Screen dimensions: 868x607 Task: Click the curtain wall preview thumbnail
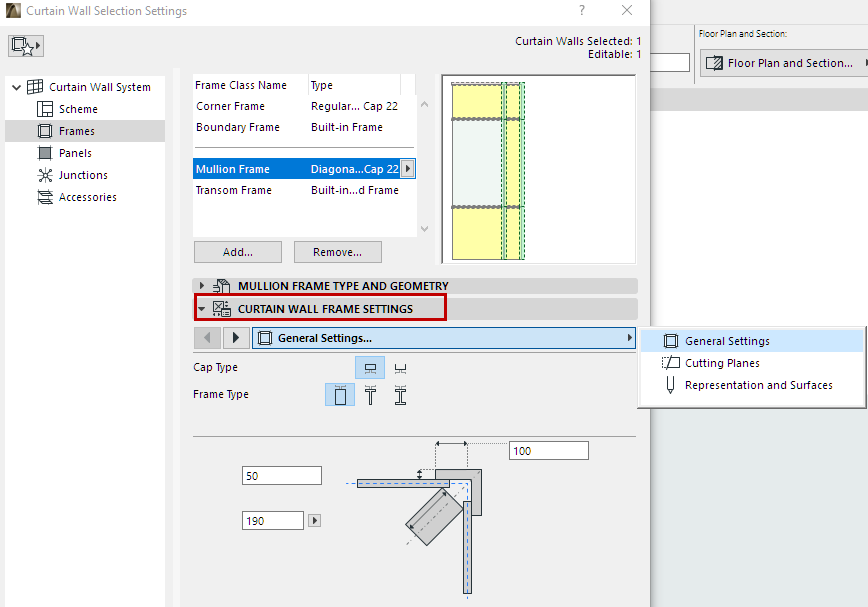[x=539, y=169]
